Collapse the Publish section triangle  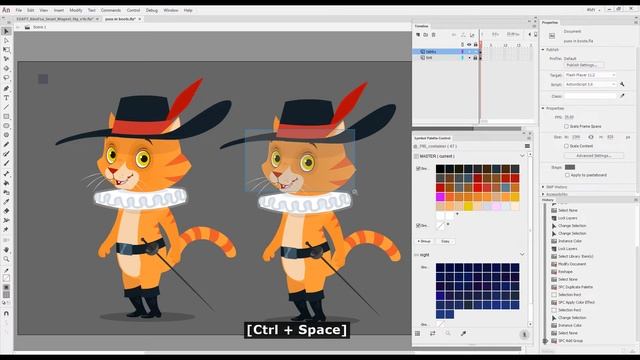coord(543,49)
